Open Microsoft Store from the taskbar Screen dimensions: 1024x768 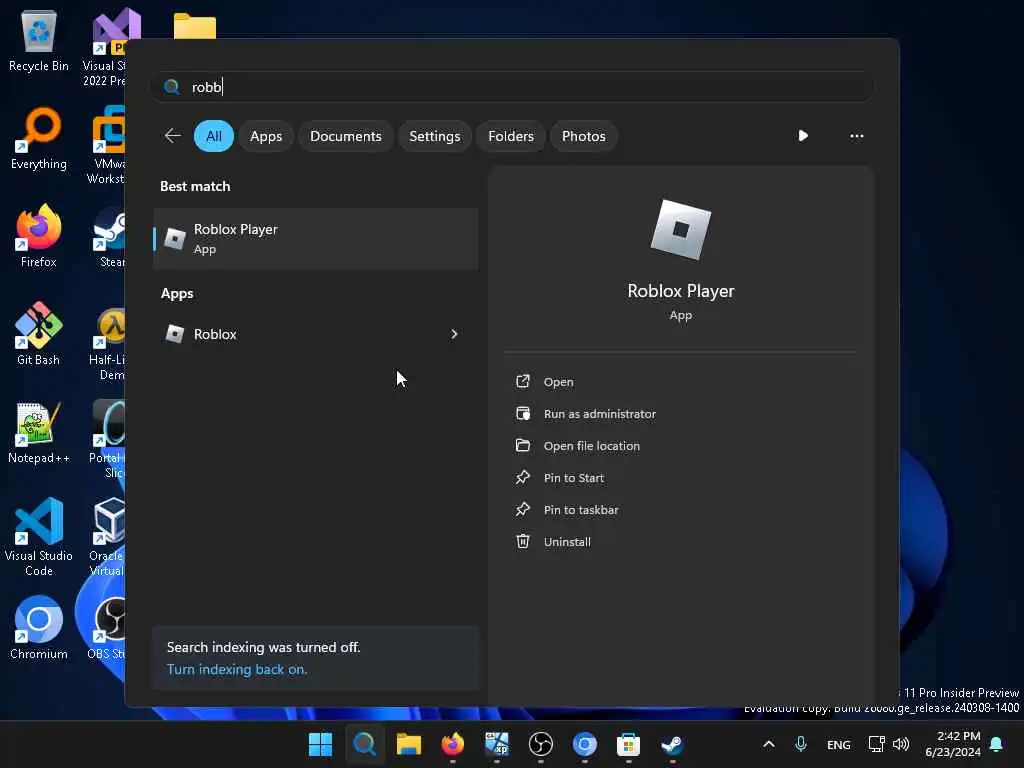pyautogui.click(x=628, y=744)
